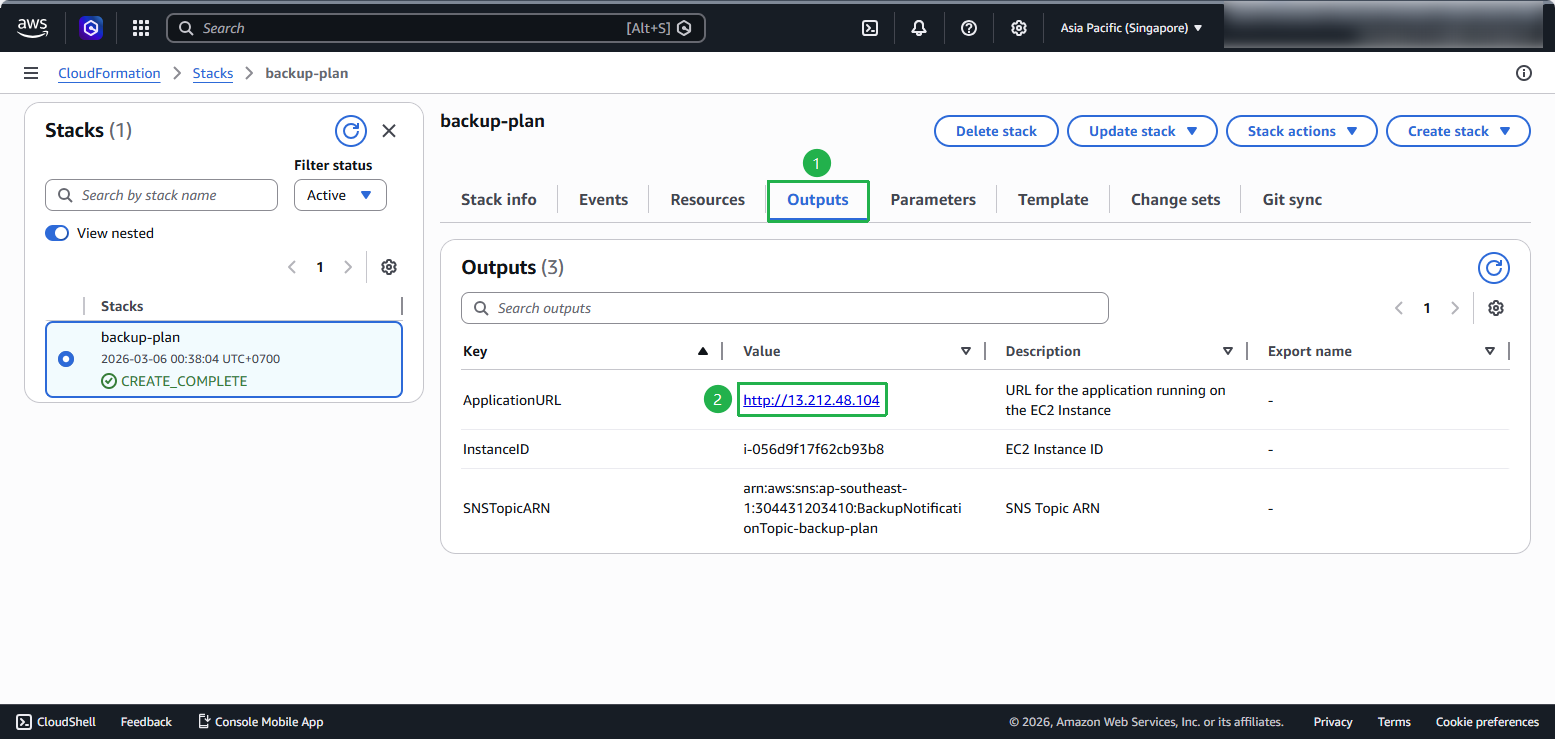Open the Terms link
This screenshot has height=739, width=1555.
(1394, 721)
